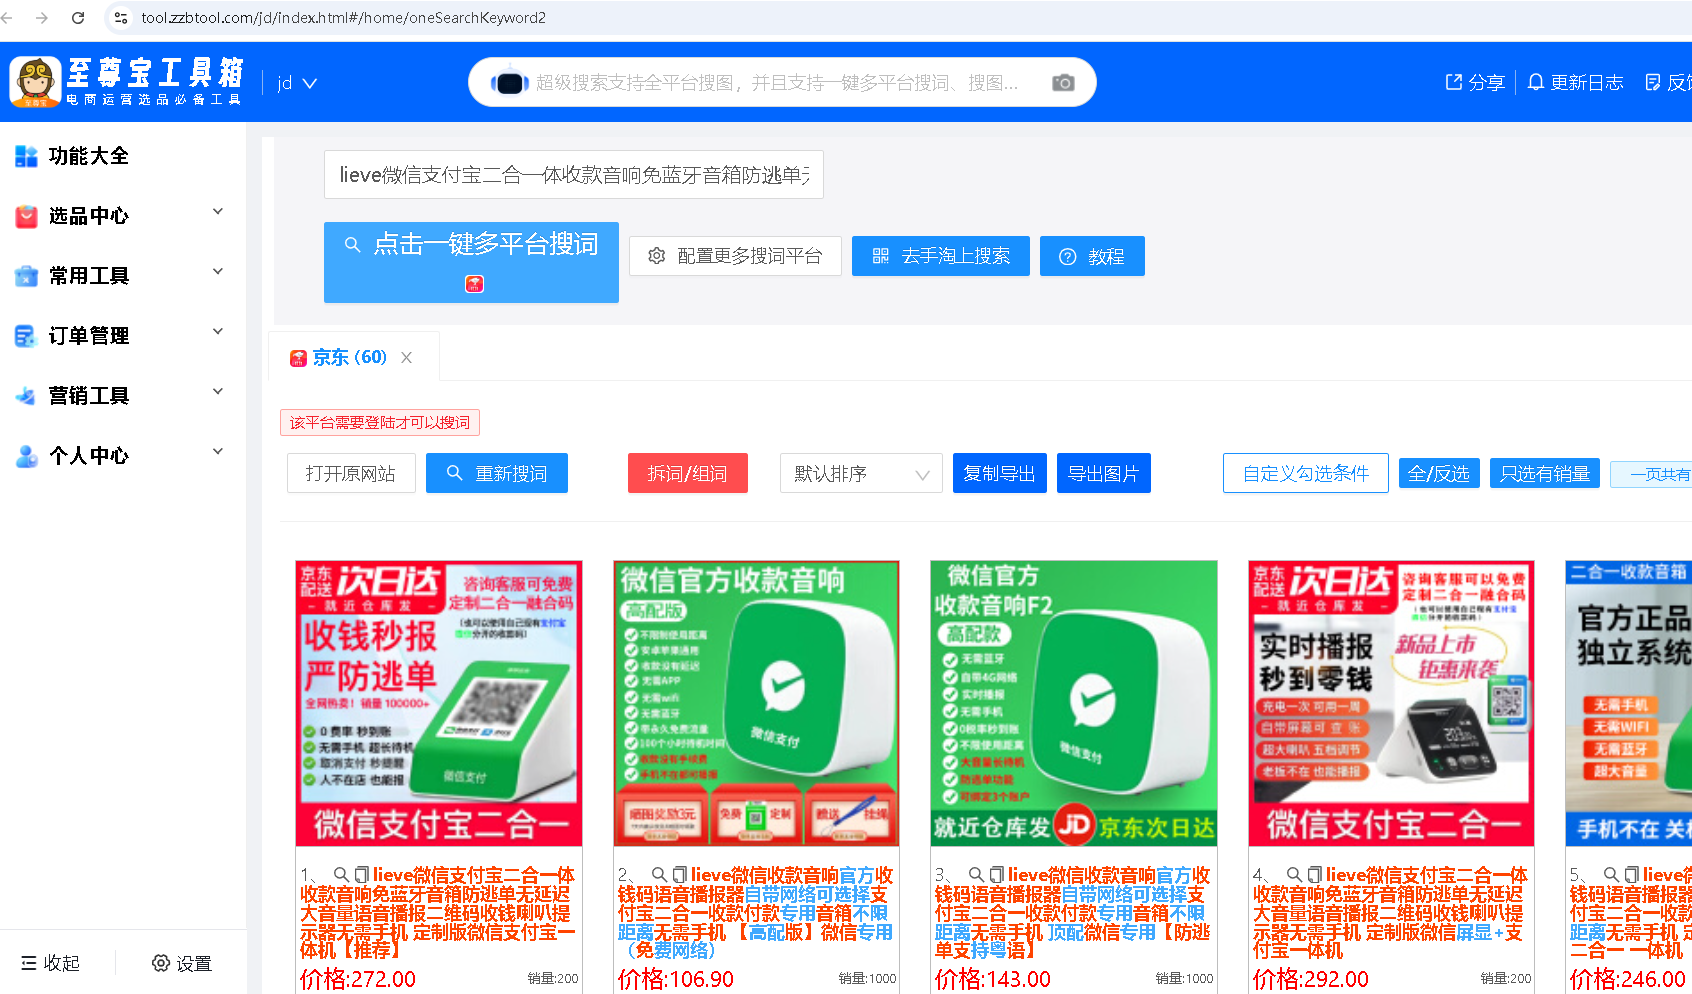Screen dimensions: 1692x994
Task: Open product 3 title ending 防逃单支持粤语
Action: (x=1073, y=913)
